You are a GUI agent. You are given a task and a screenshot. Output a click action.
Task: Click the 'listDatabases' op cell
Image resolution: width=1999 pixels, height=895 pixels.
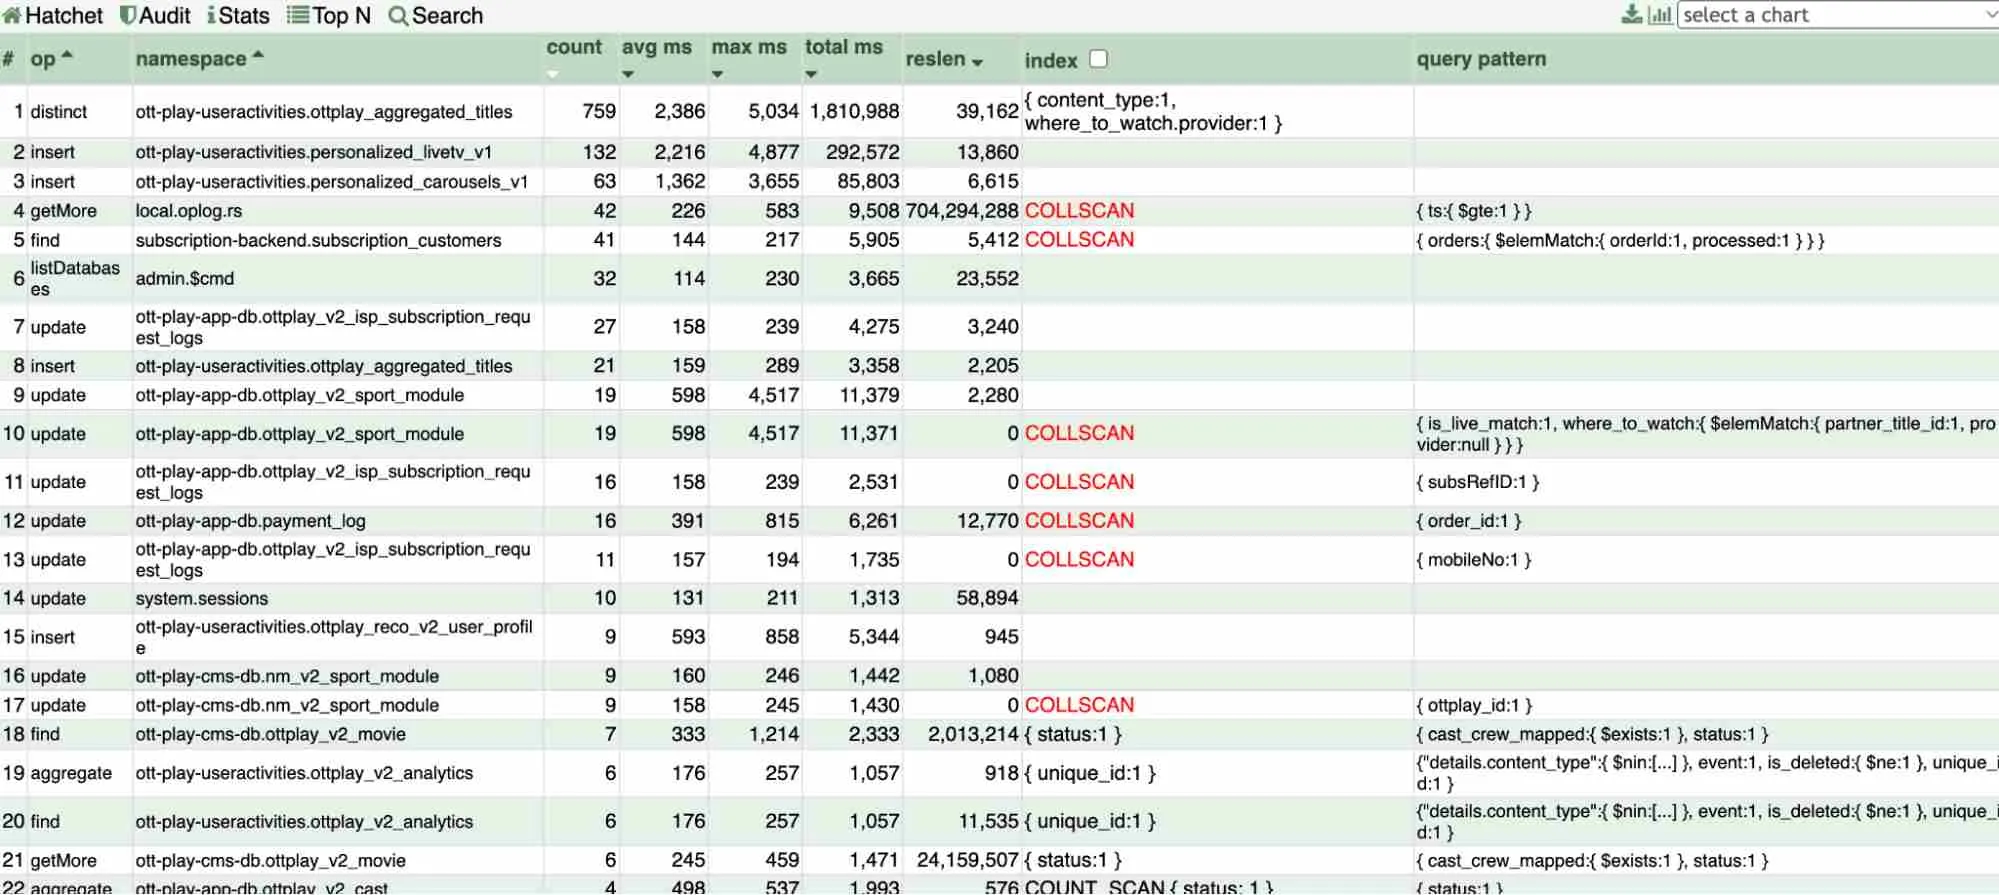tap(75, 278)
